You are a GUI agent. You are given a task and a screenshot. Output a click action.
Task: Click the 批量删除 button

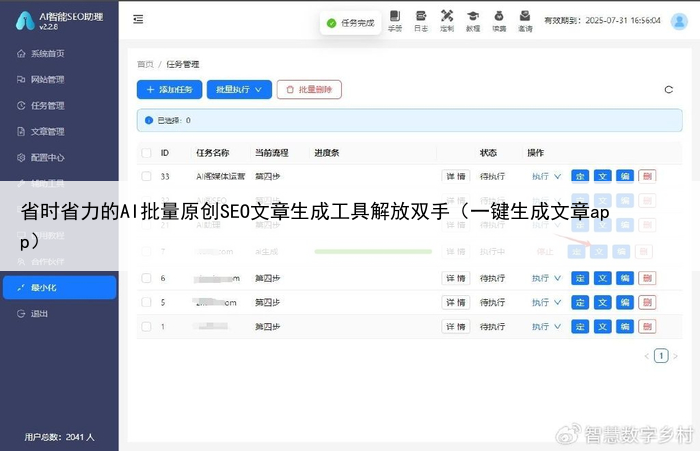(x=309, y=90)
